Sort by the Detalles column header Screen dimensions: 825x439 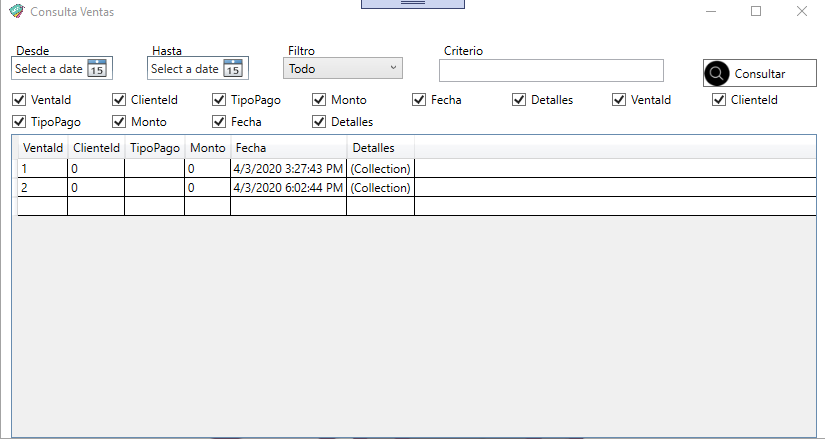pos(380,148)
